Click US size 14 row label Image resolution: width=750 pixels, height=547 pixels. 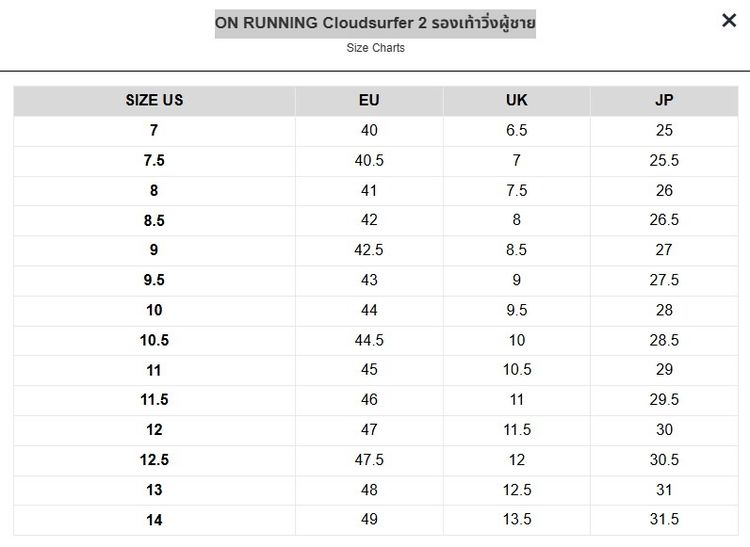154,520
